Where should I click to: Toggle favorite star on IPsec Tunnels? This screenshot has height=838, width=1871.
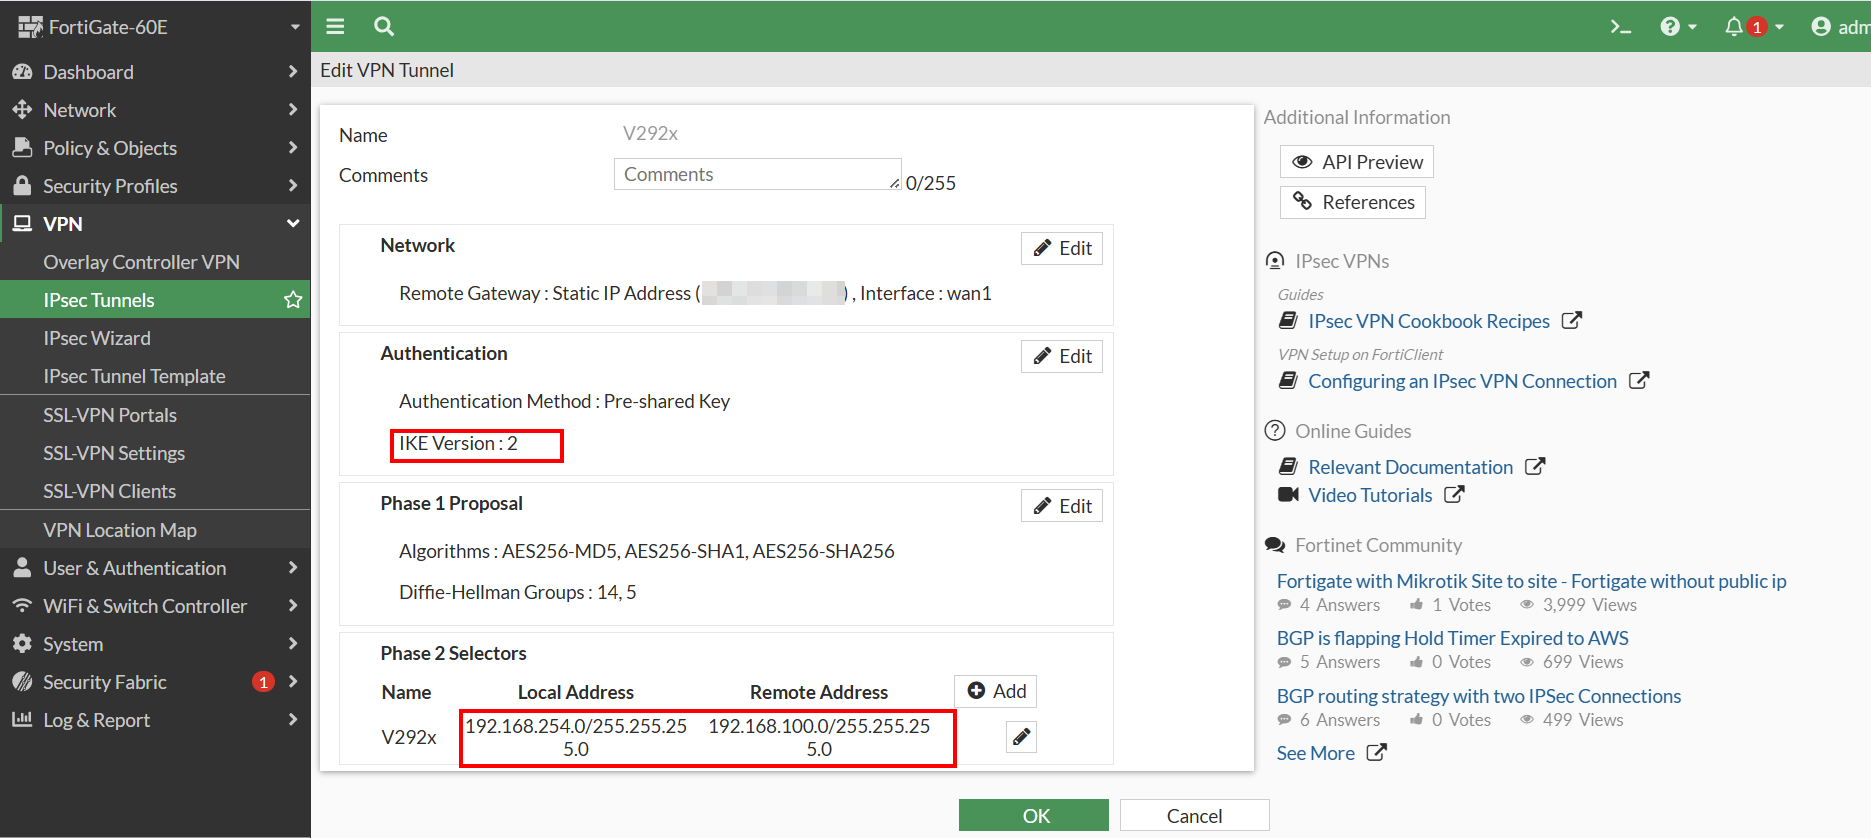(x=293, y=300)
